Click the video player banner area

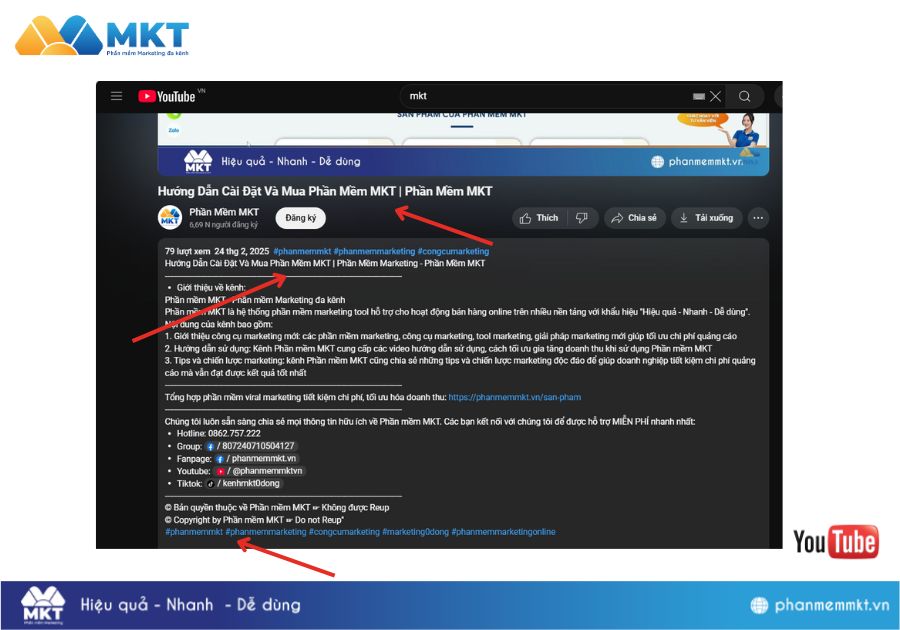[x=463, y=145]
